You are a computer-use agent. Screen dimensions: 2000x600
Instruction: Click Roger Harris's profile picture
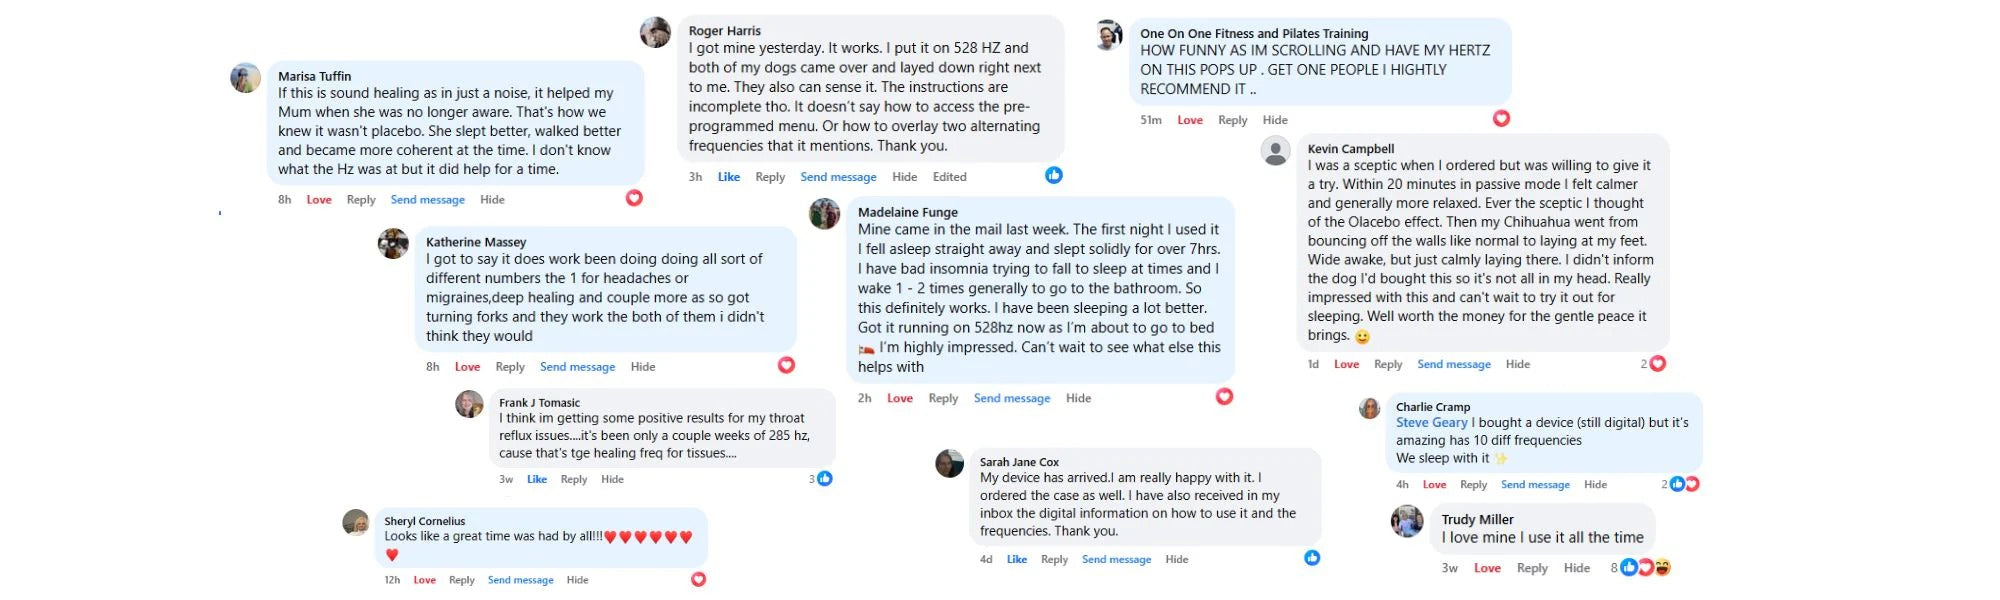[x=655, y=32]
